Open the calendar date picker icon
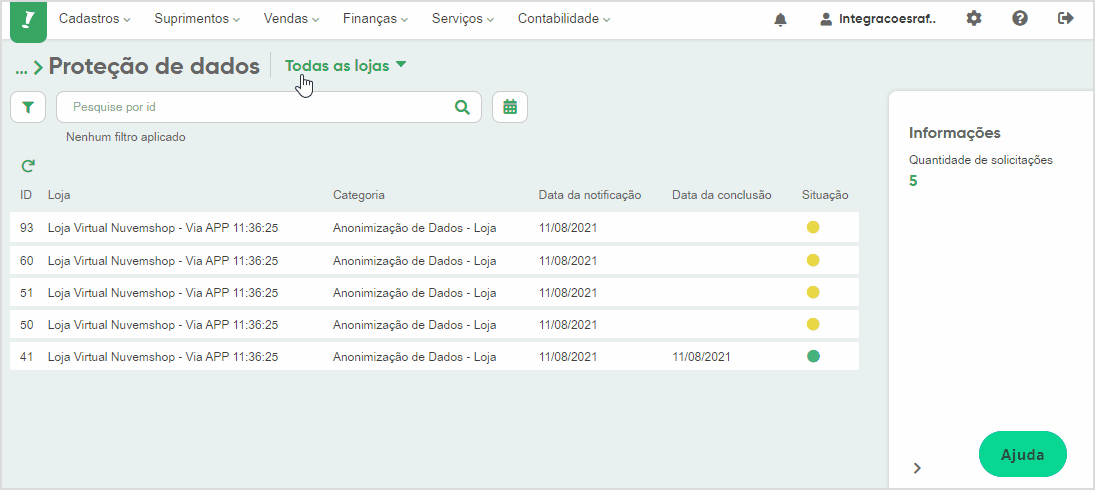The height and width of the screenshot is (490, 1095). [510, 107]
